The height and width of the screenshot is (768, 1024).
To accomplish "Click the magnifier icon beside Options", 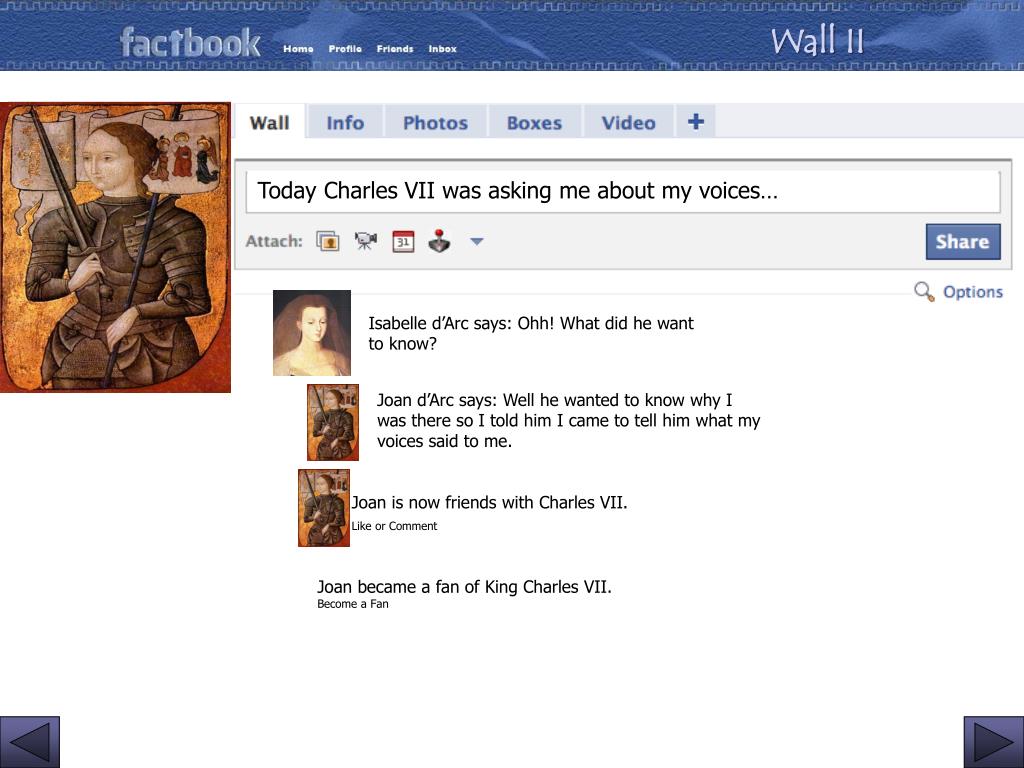I will tap(923, 291).
